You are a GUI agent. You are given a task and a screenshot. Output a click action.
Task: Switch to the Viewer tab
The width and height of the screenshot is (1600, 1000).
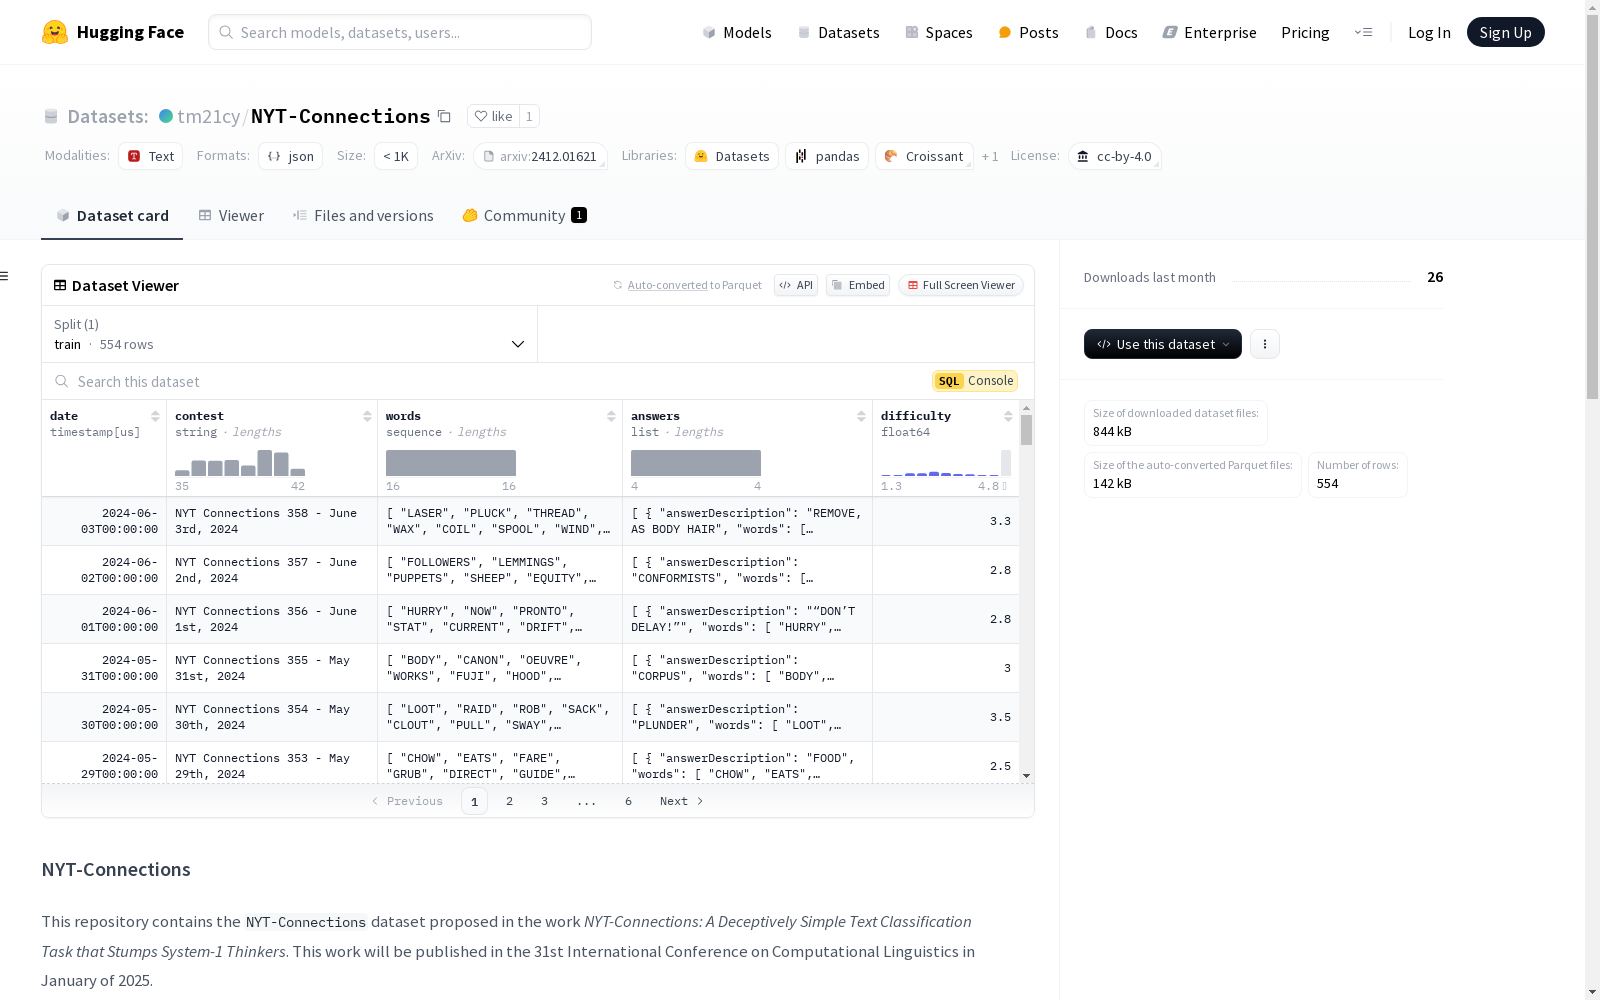click(231, 216)
